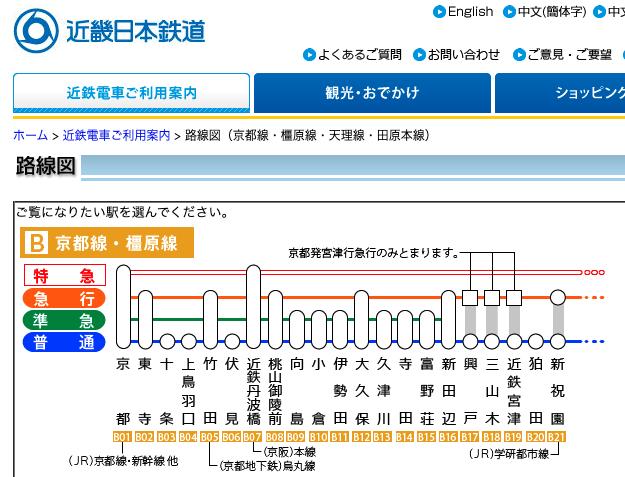Viewport: 625px width, 477px height.
Task: Click the 桃山御陵前 station name
Action: coord(275,391)
